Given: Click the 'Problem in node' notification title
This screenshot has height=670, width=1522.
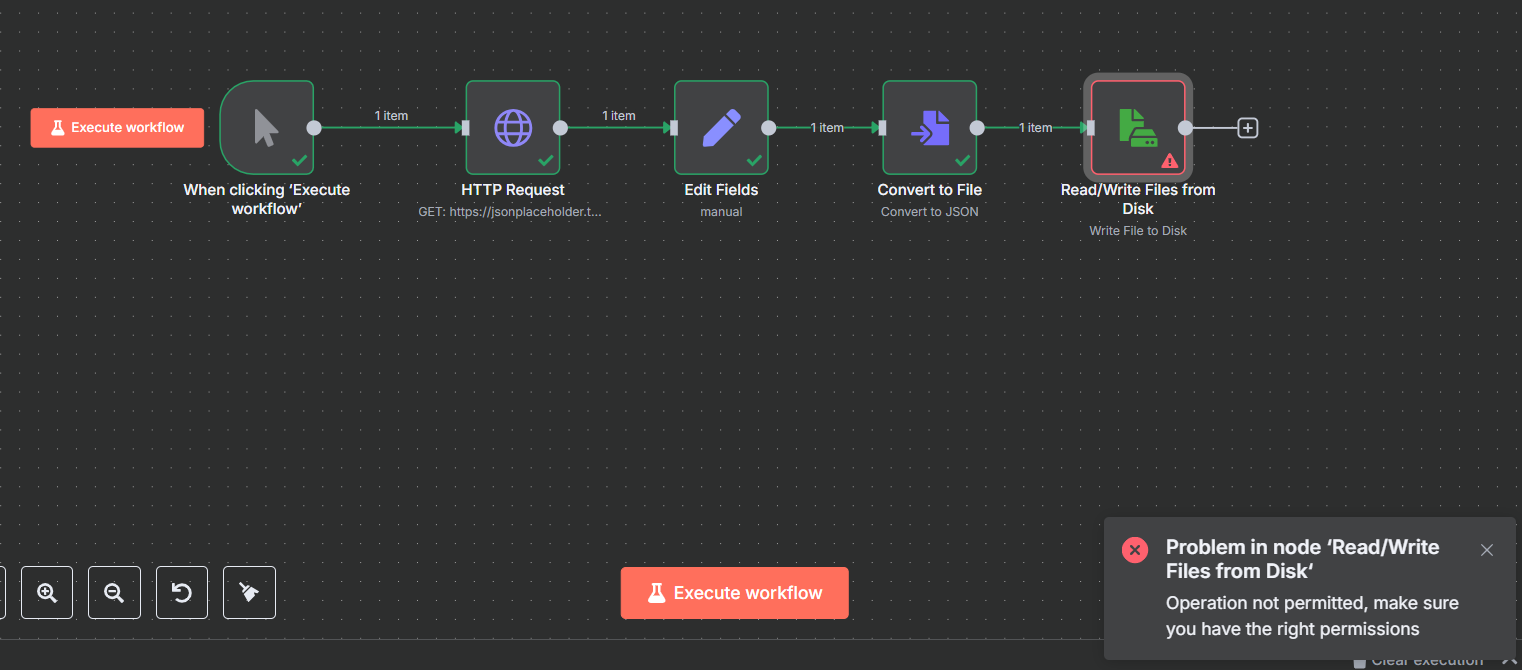Looking at the screenshot, I should pyautogui.click(x=1303, y=559).
